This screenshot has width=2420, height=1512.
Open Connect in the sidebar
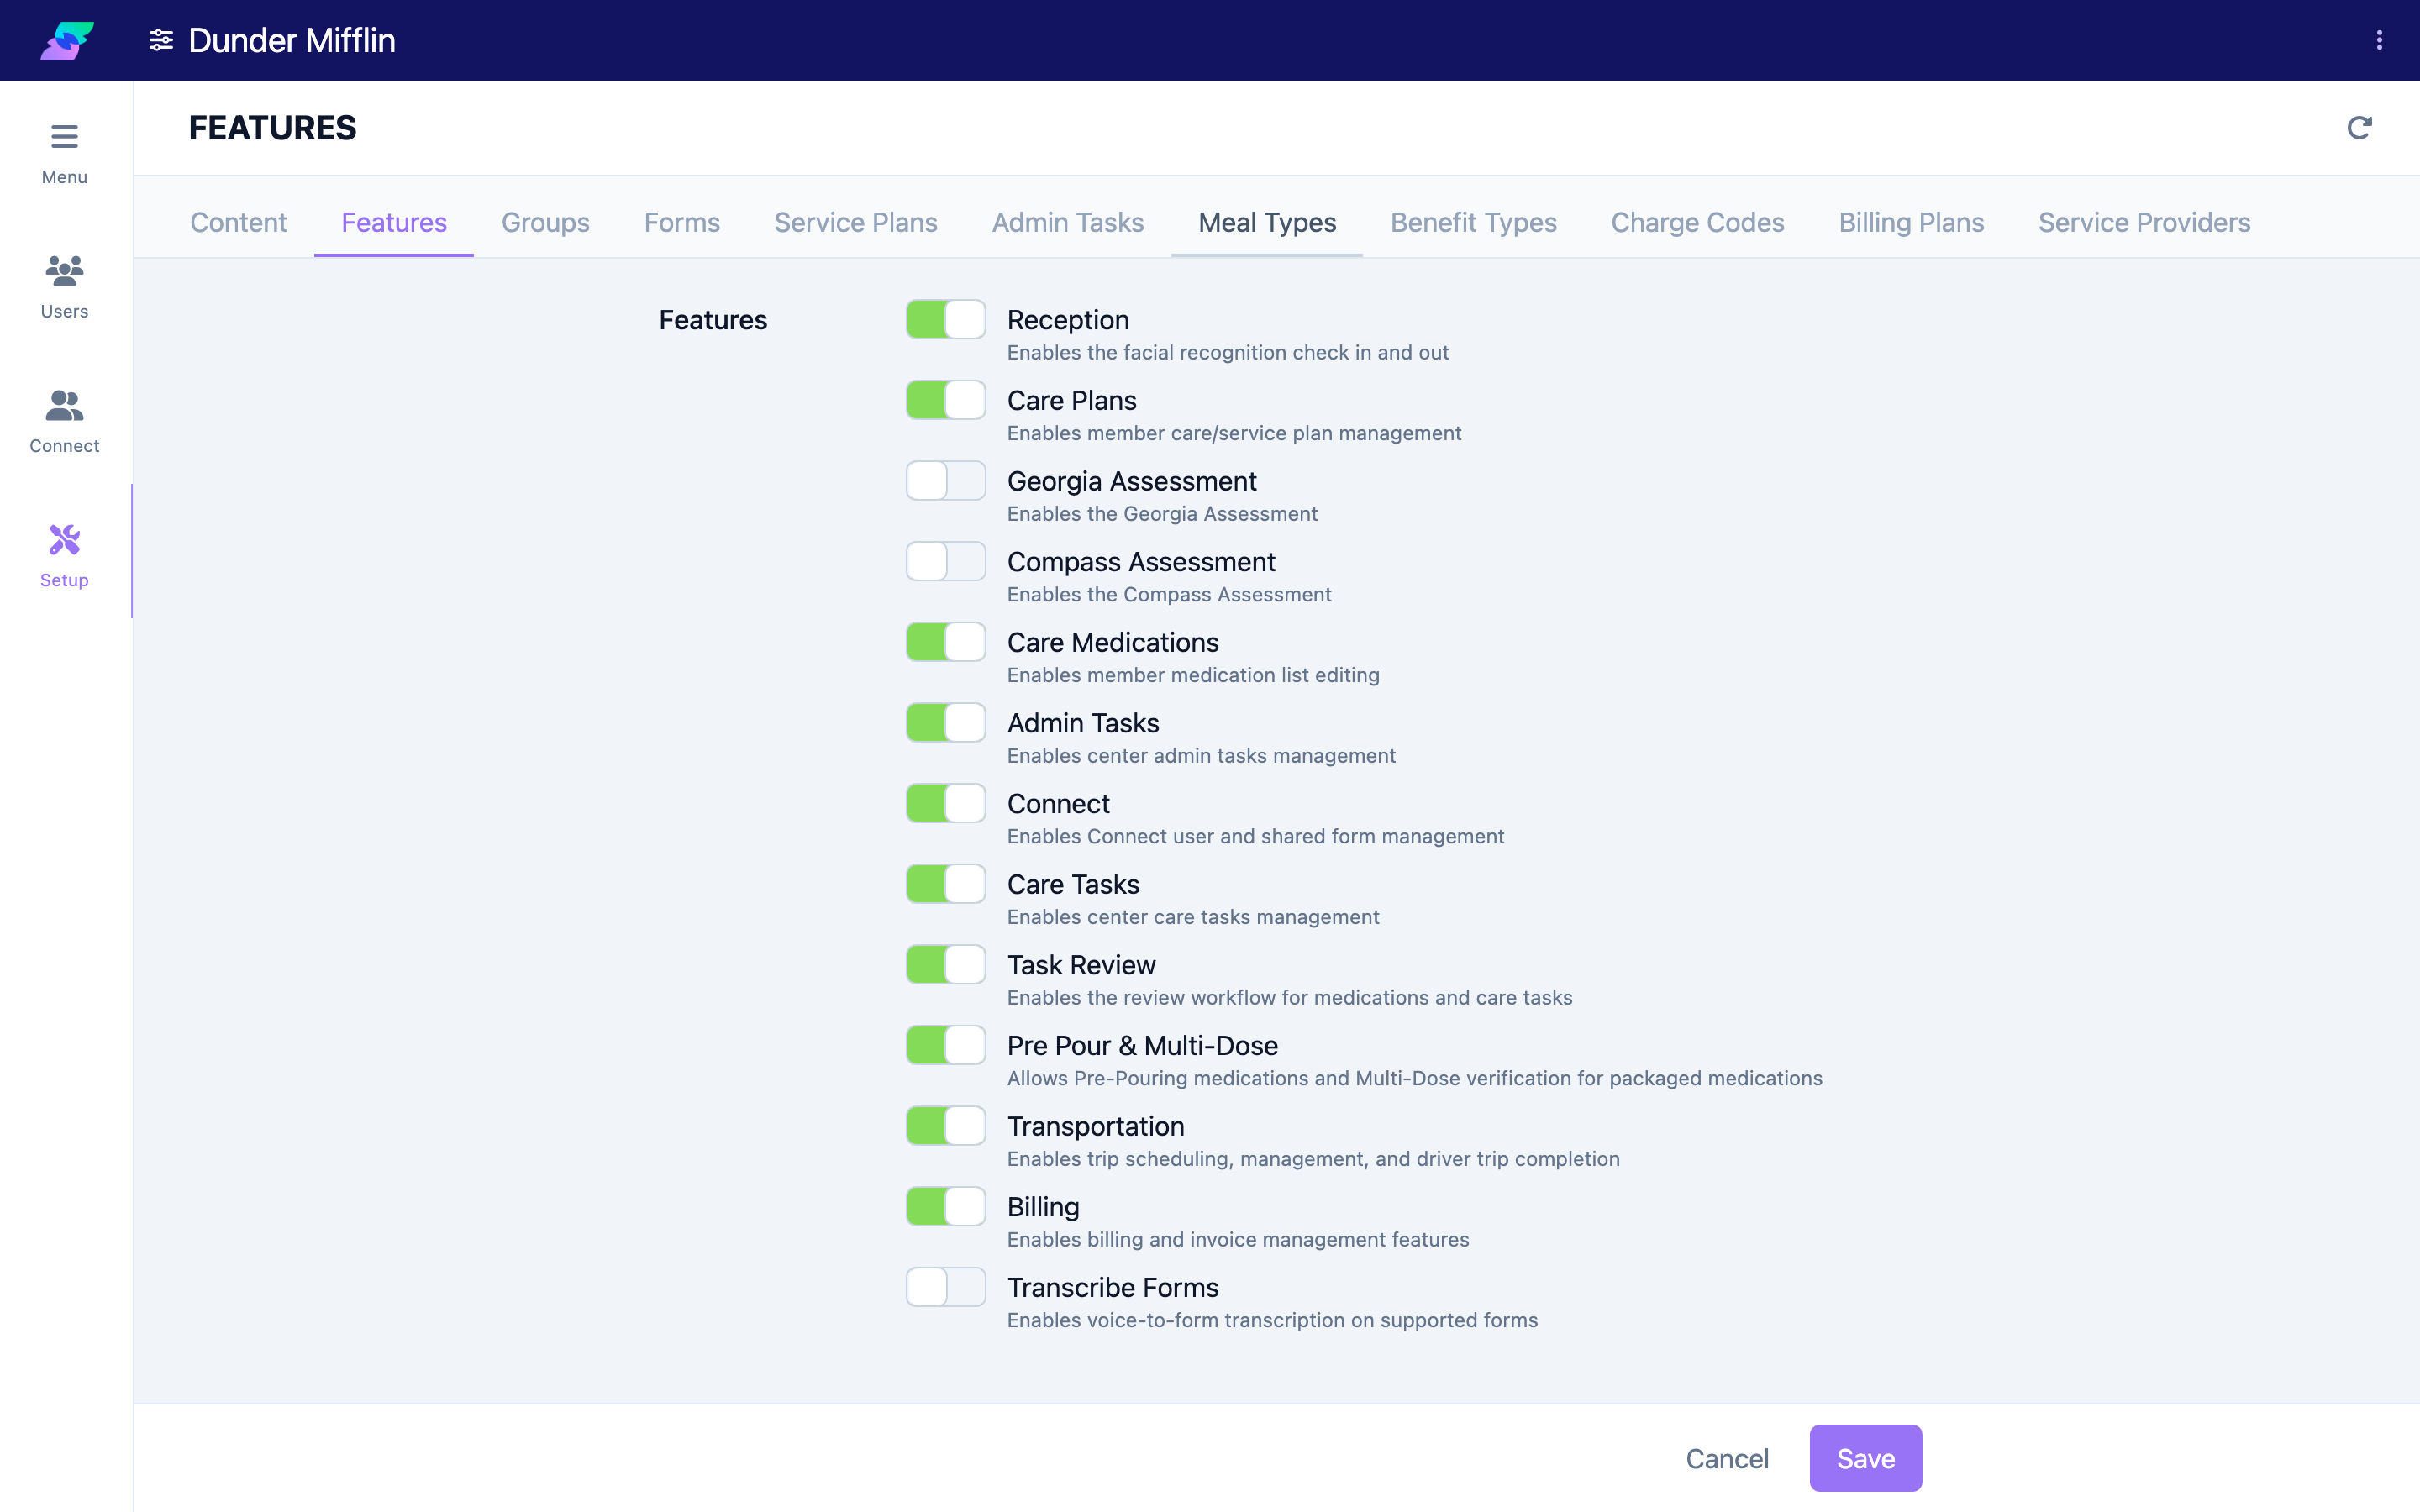[65, 422]
